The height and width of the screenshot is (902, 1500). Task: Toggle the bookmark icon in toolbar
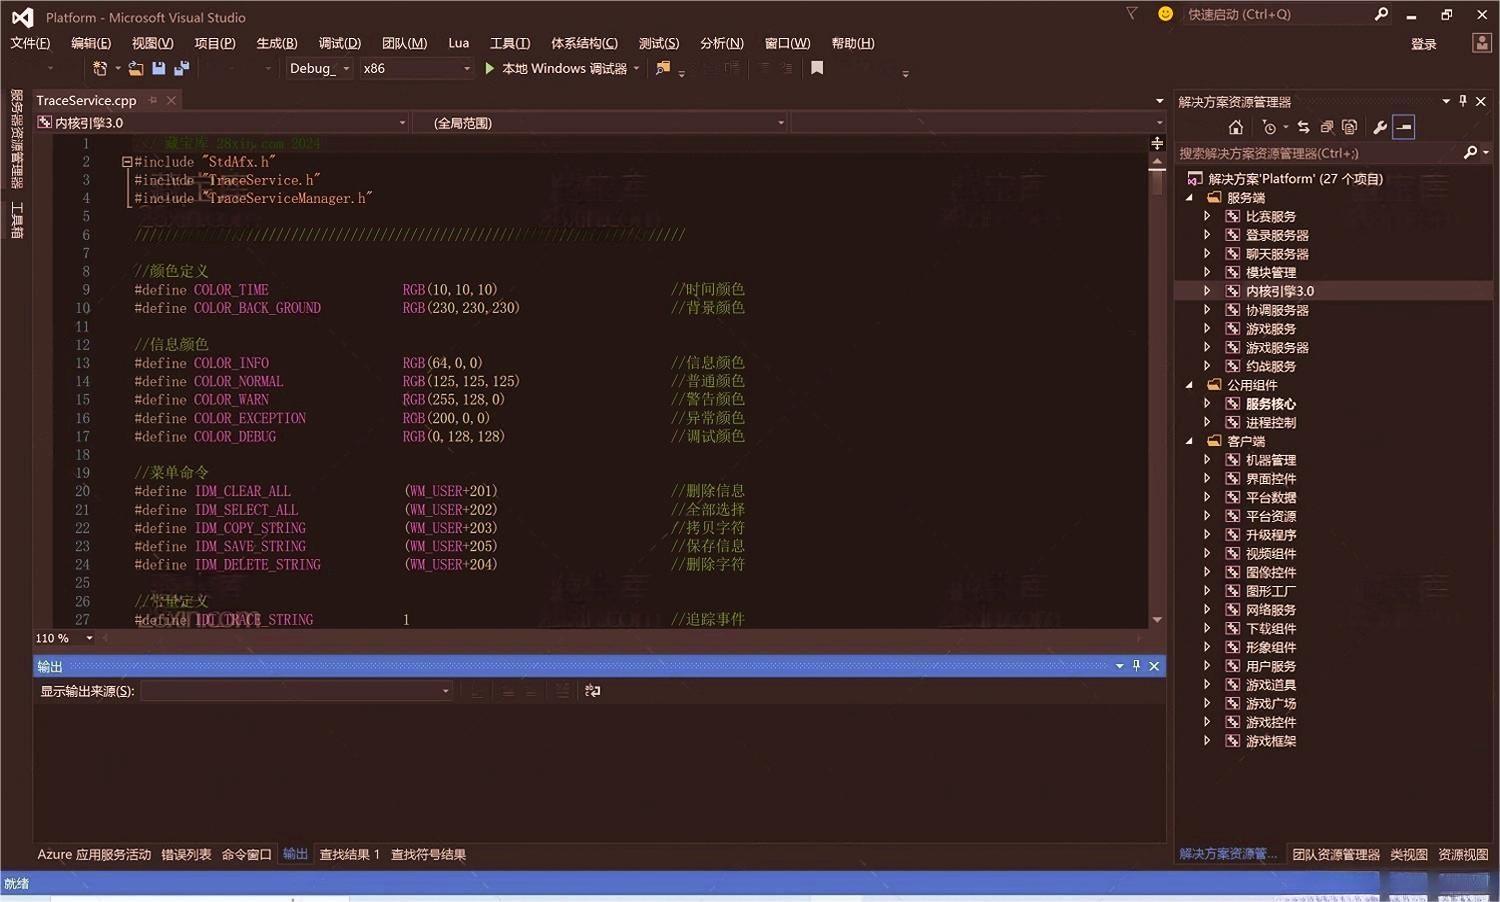pos(817,68)
